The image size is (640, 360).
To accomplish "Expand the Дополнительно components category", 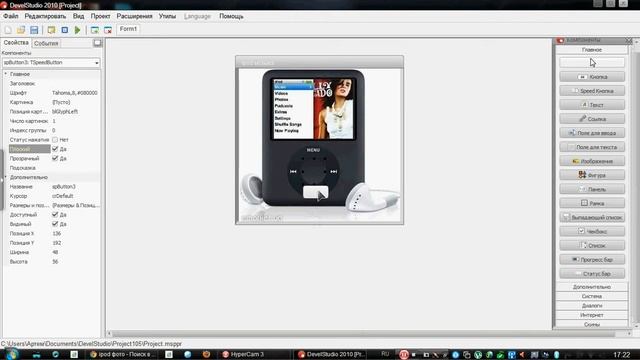I will [x=591, y=287].
